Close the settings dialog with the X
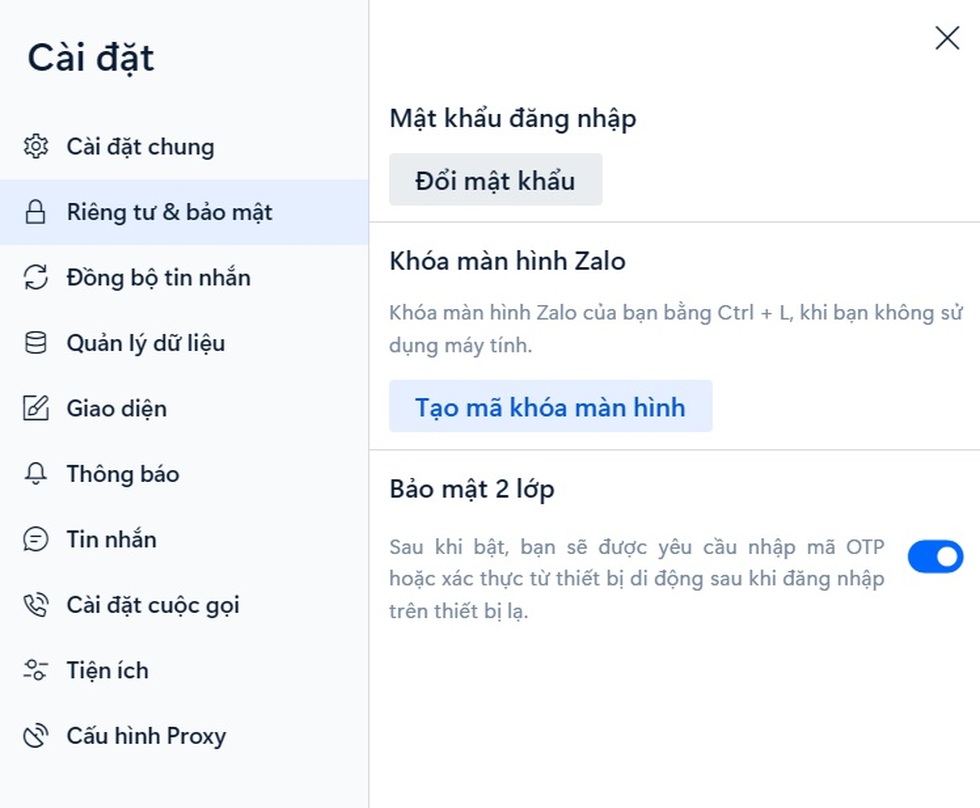 coord(946,38)
